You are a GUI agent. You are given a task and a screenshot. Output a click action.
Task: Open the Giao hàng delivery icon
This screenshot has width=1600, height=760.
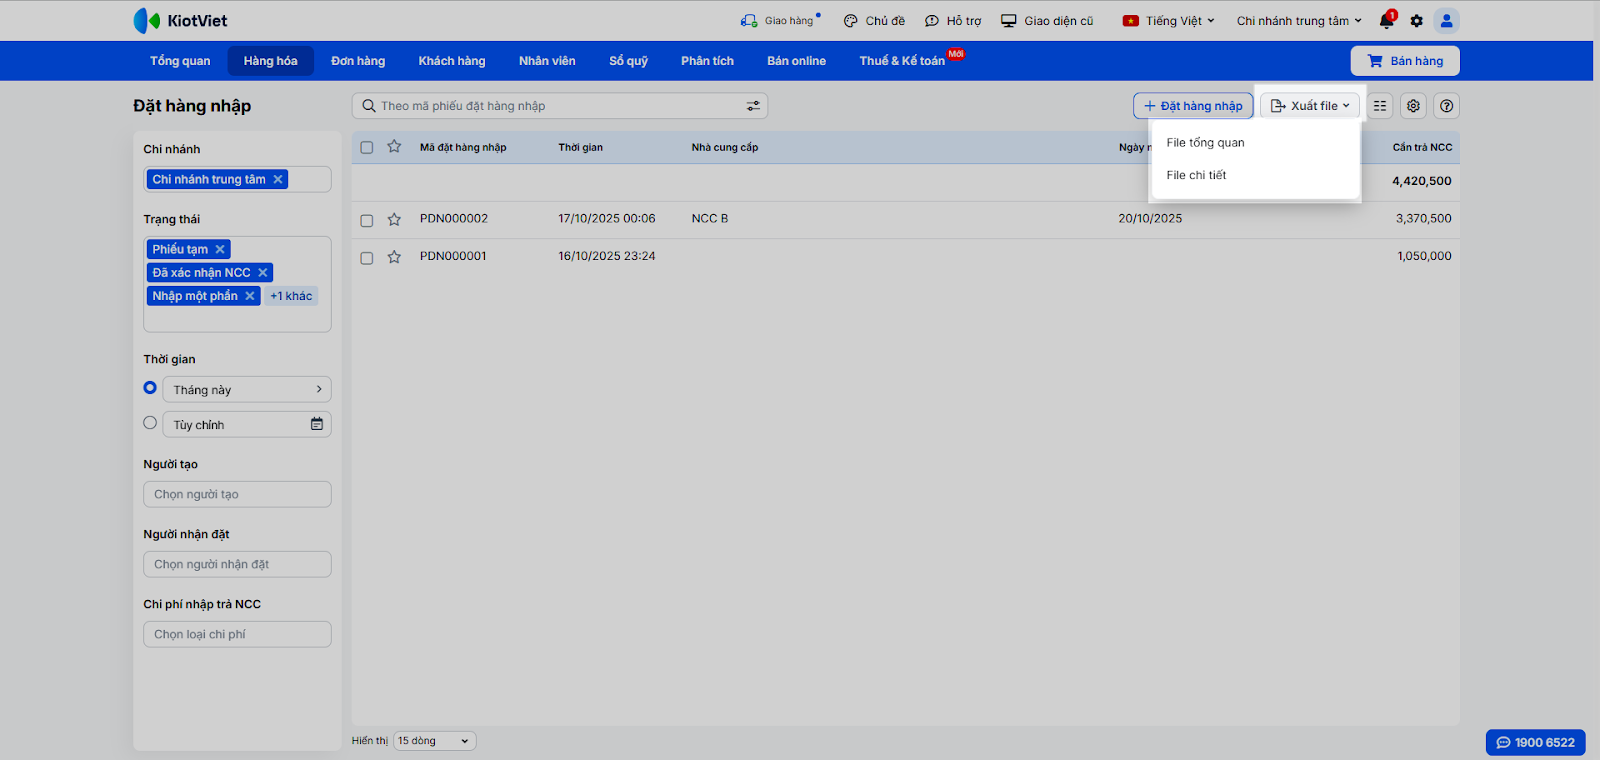point(749,21)
